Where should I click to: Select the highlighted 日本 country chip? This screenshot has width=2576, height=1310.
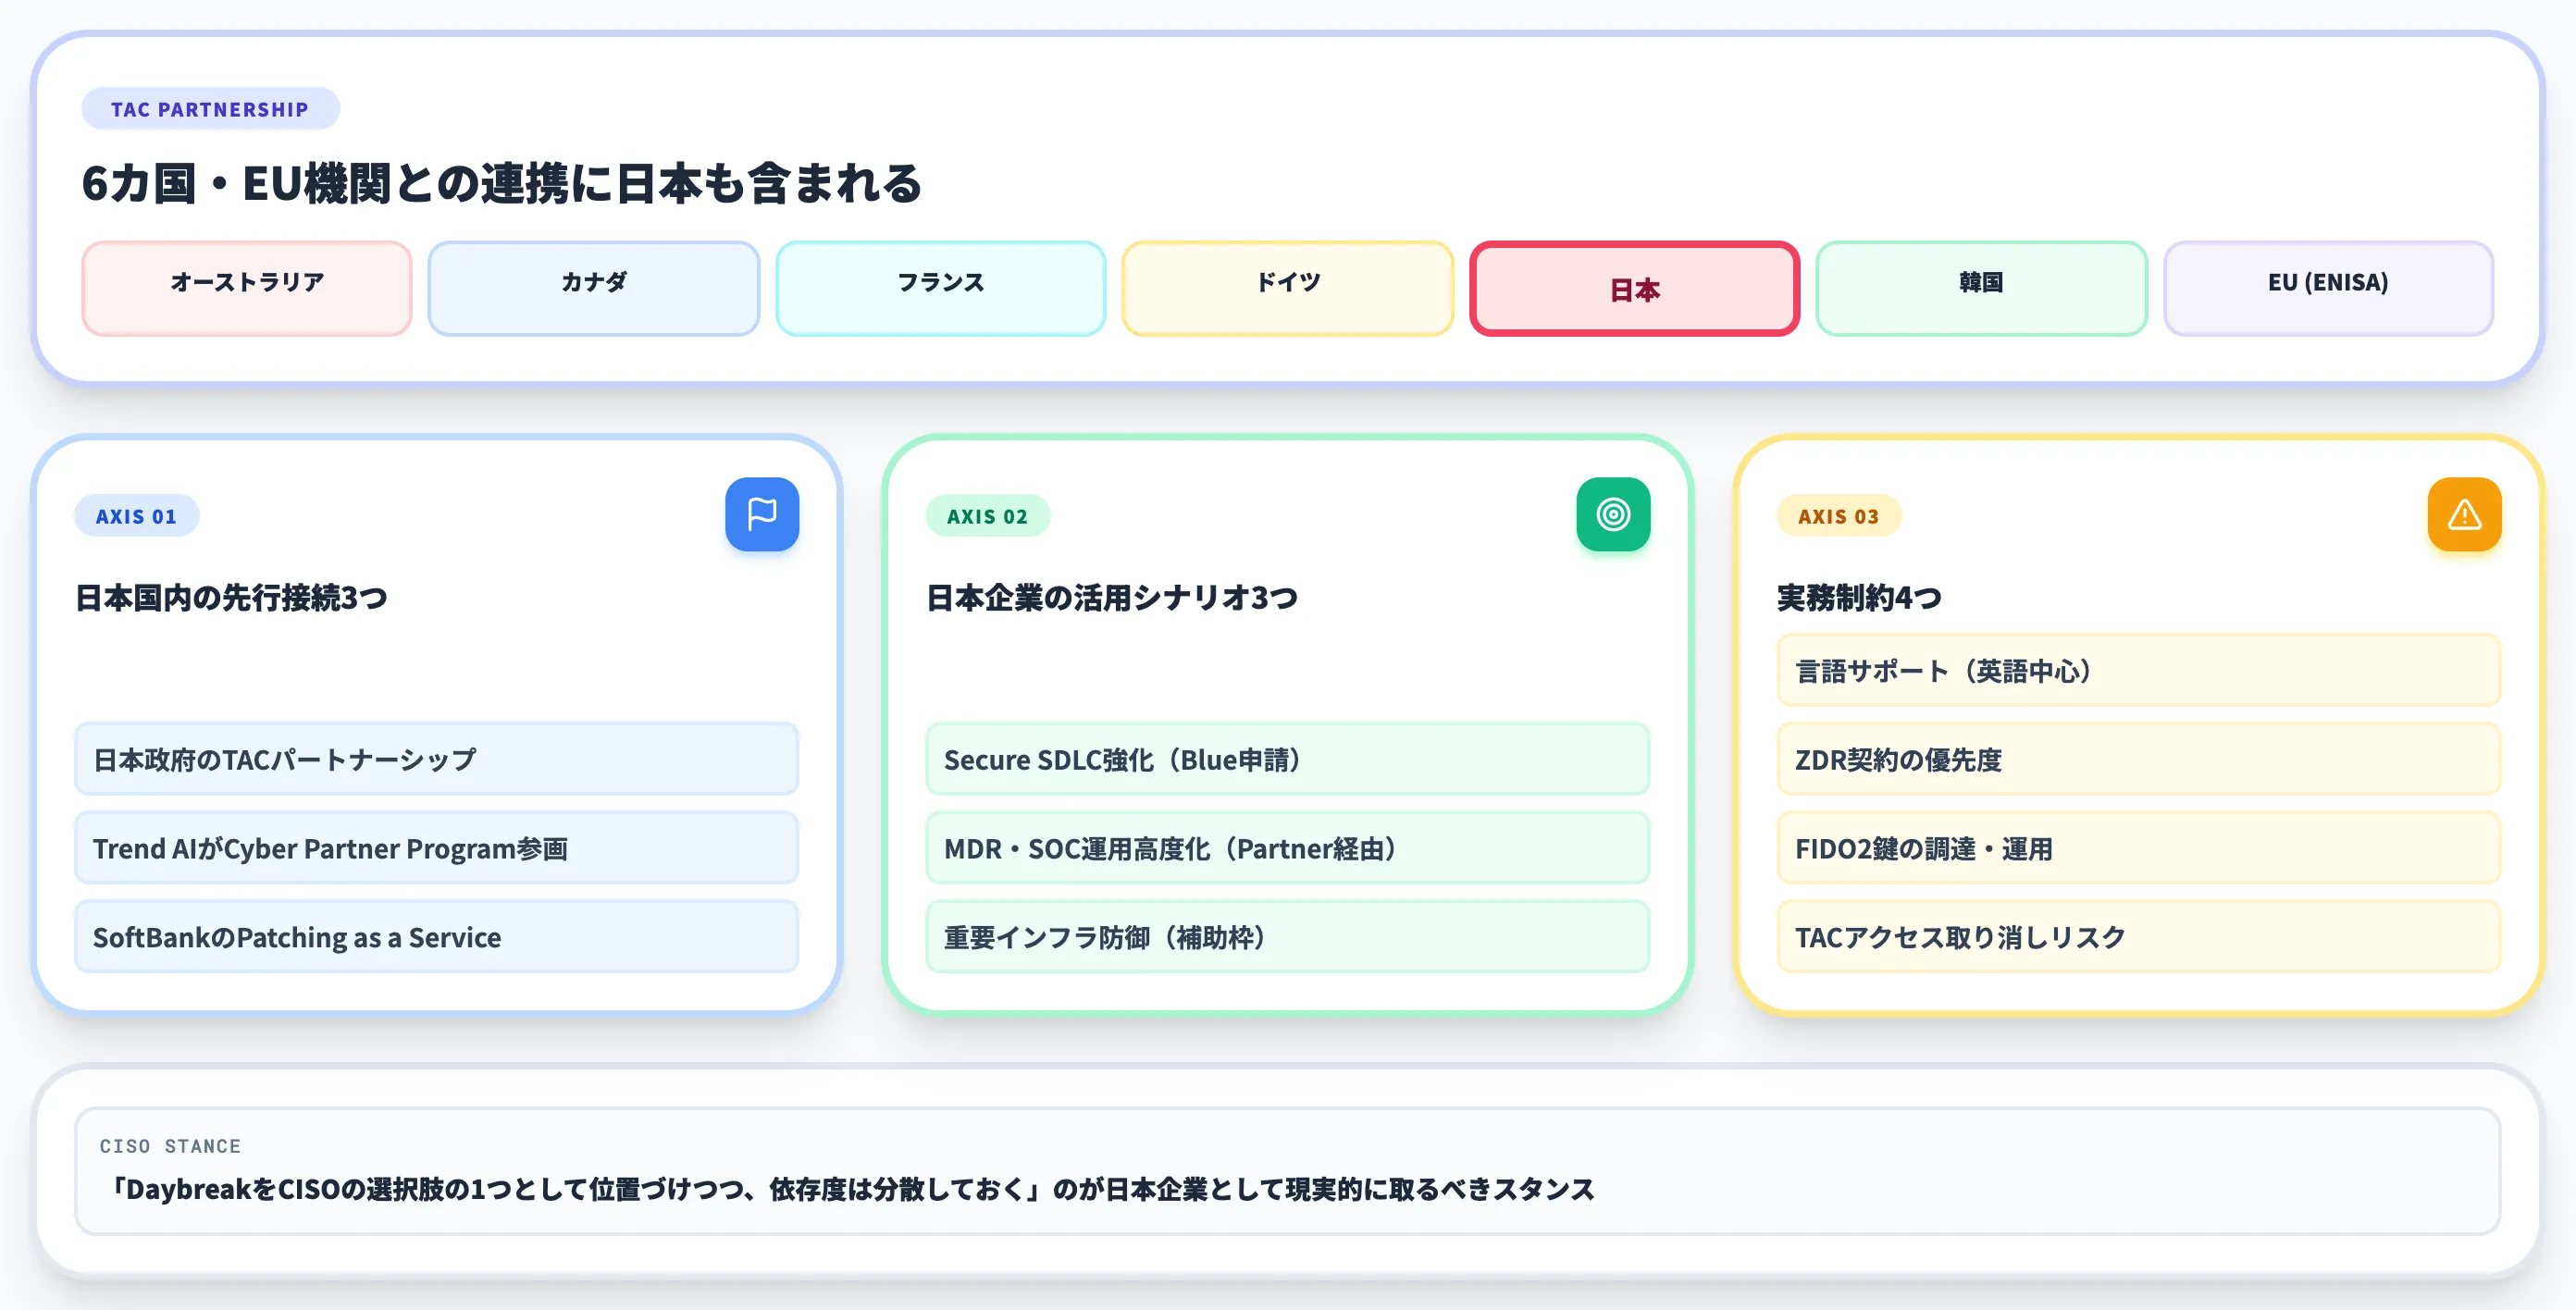coord(1635,288)
